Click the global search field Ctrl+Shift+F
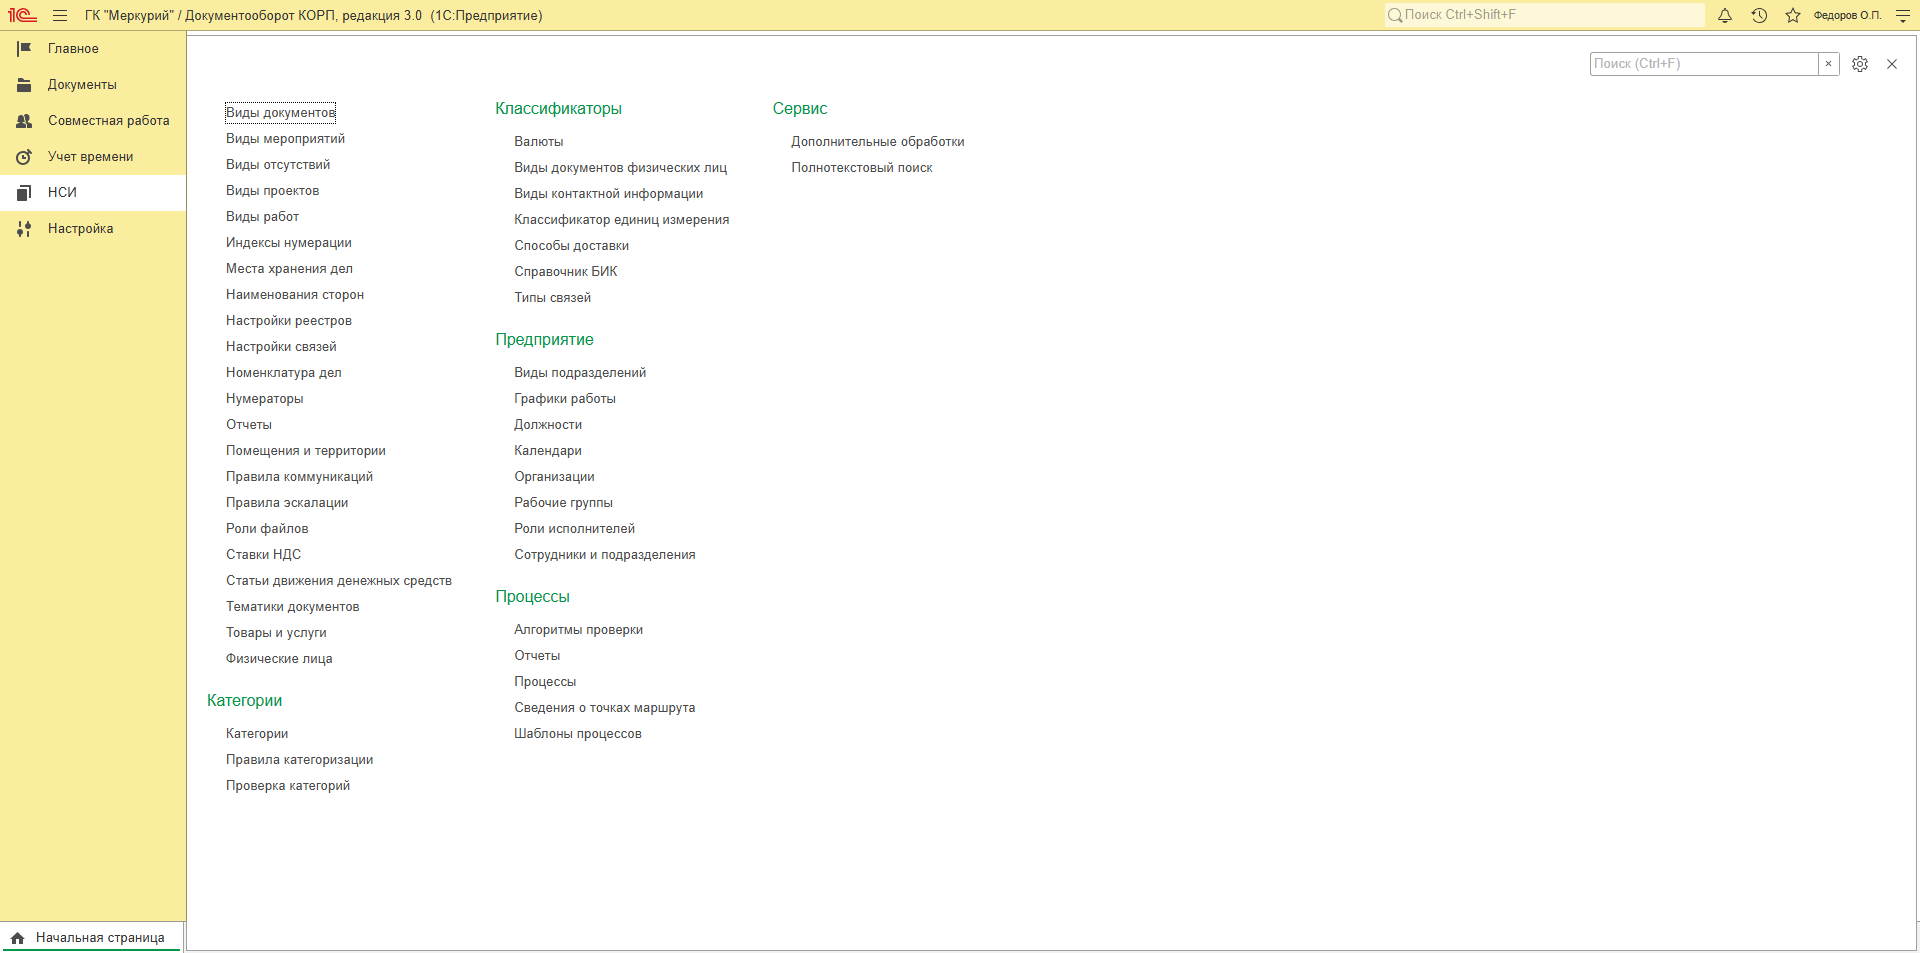This screenshot has width=1920, height=953. pyautogui.click(x=1545, y=15)
